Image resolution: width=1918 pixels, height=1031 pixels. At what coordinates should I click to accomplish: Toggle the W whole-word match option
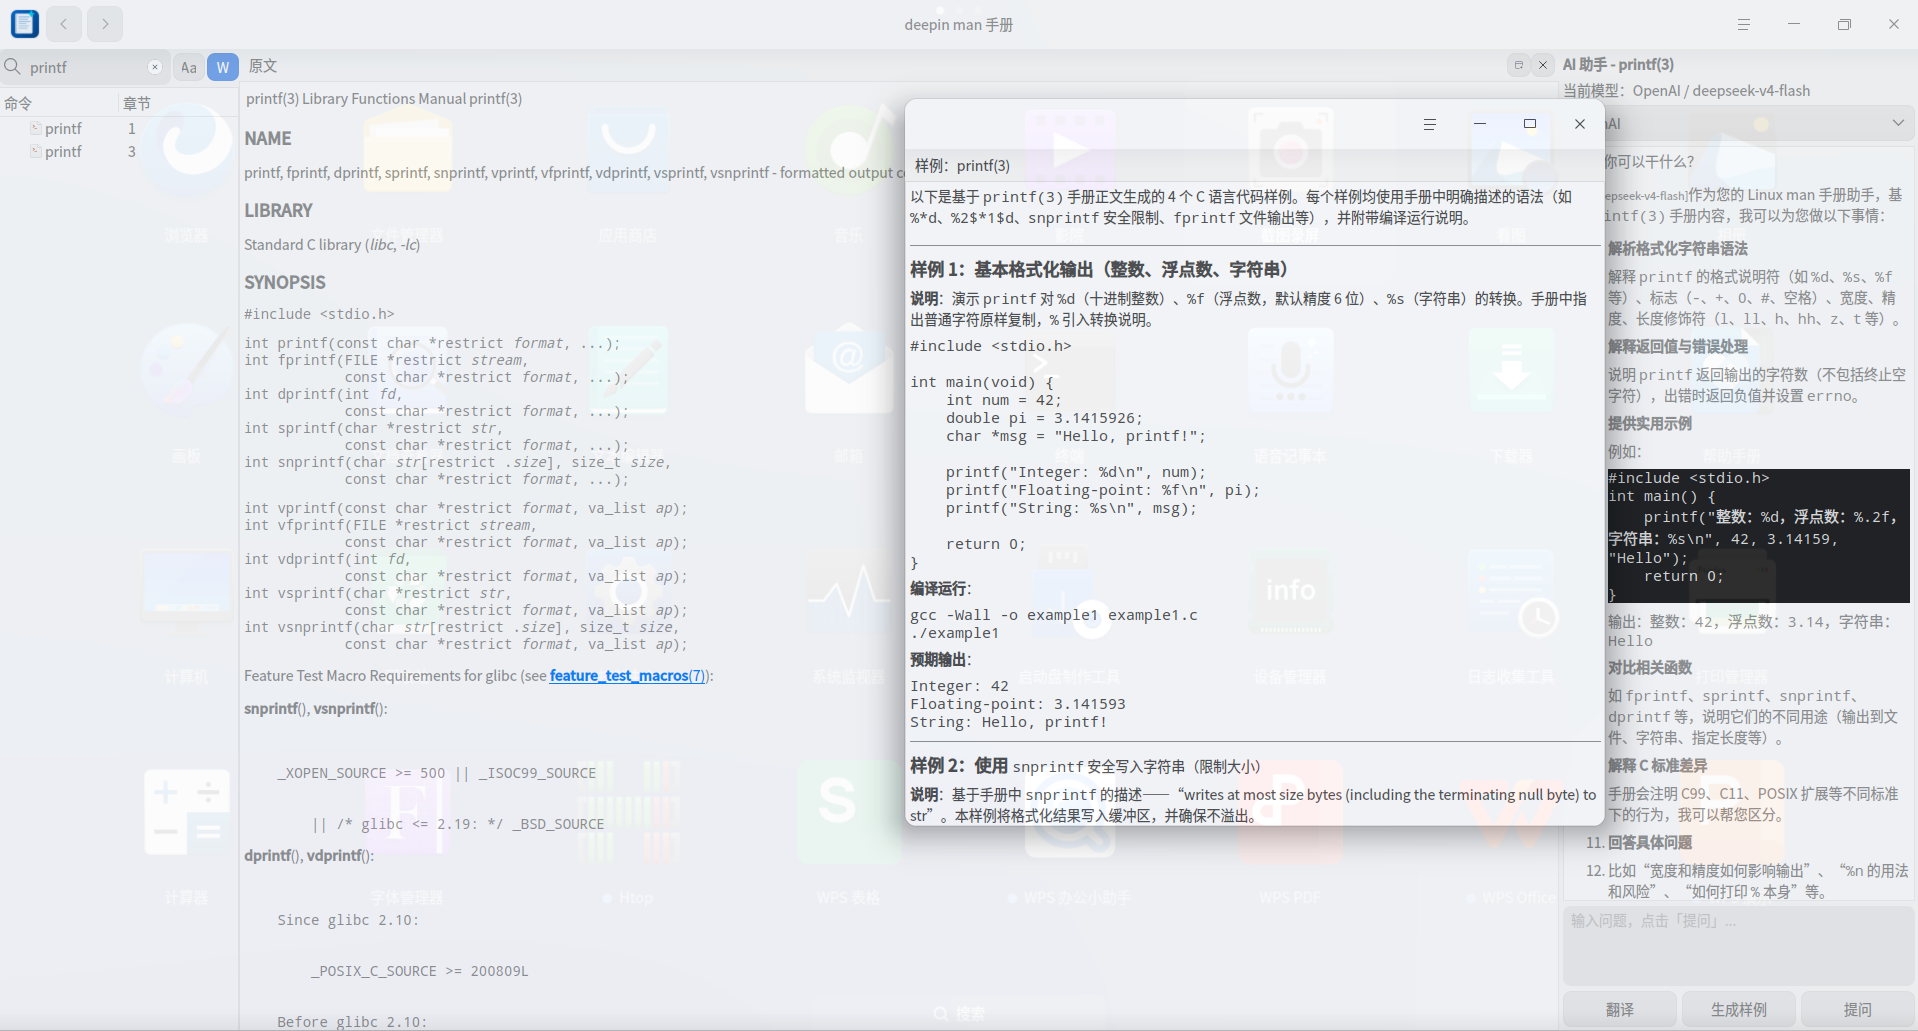click(223, 67)
